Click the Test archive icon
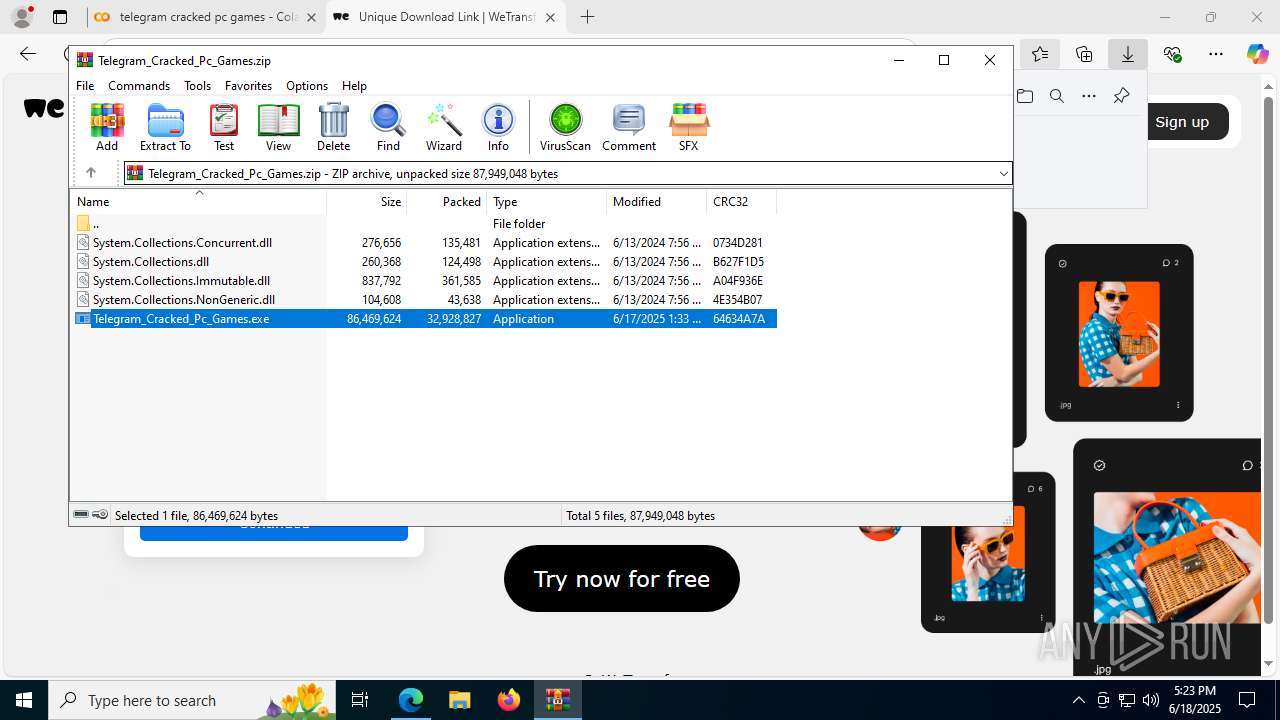1280x720 pixels. pyautogui.click(x=224, y=127)
